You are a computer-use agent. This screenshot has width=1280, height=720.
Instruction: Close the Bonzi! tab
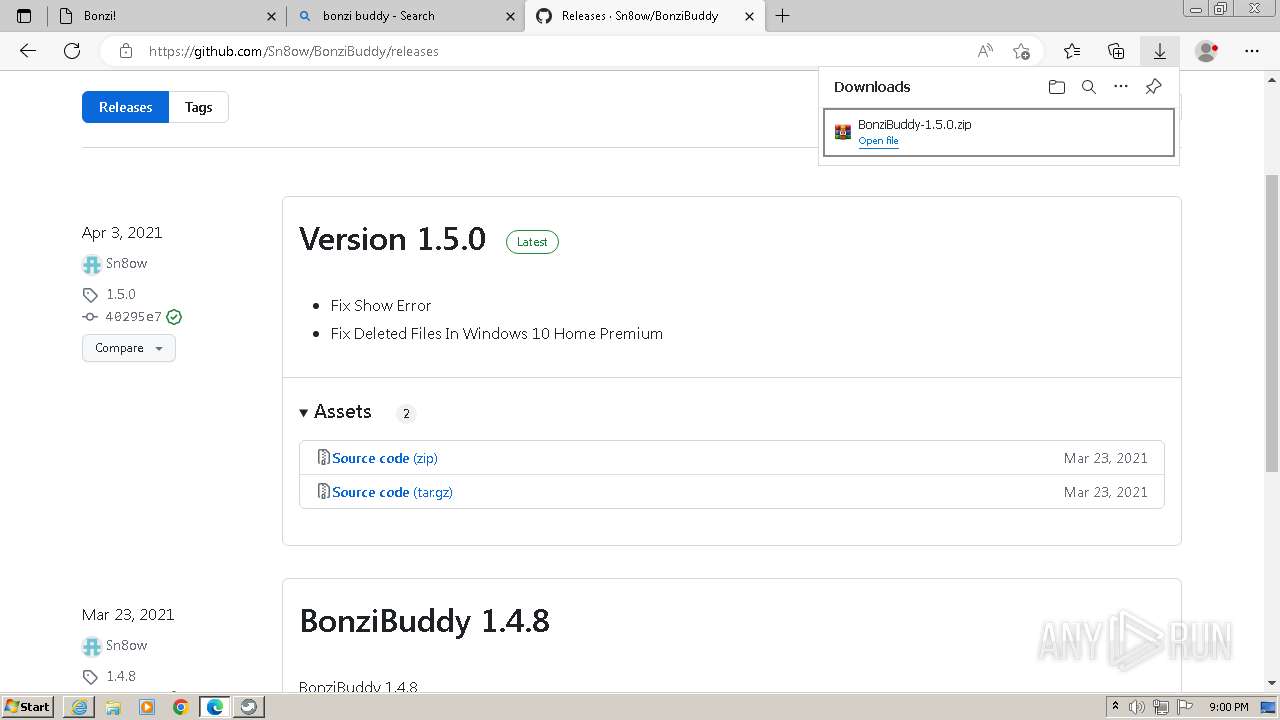pyautogui.click(x=271, y=16)
